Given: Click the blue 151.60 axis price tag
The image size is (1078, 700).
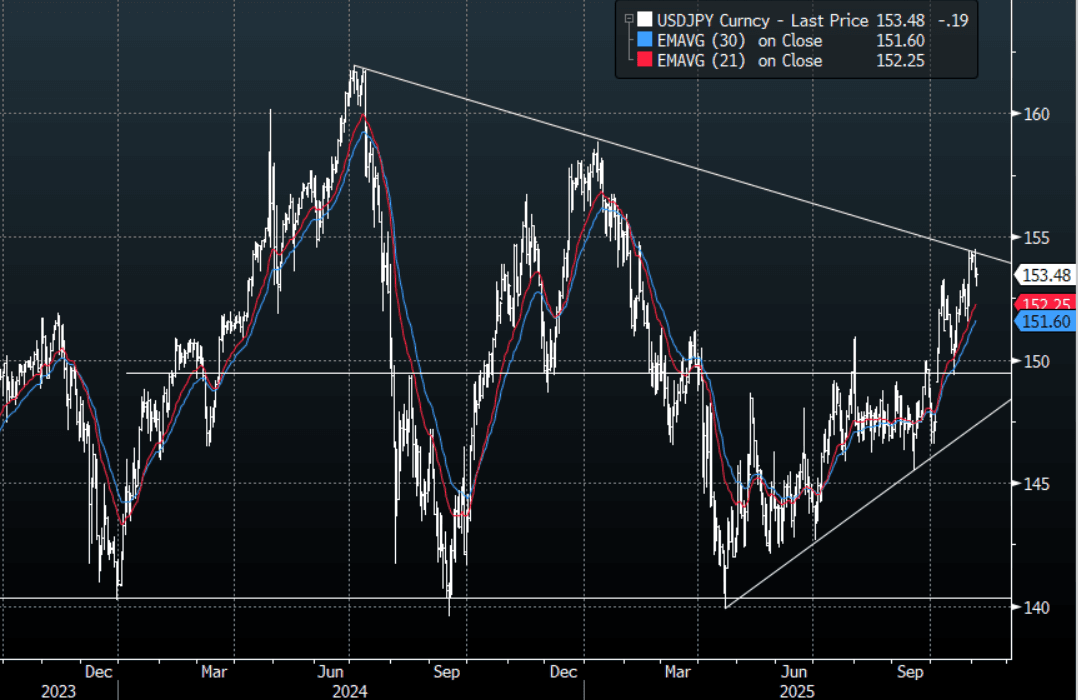Looking at the screenshot, I should [x=1045, y=320].
